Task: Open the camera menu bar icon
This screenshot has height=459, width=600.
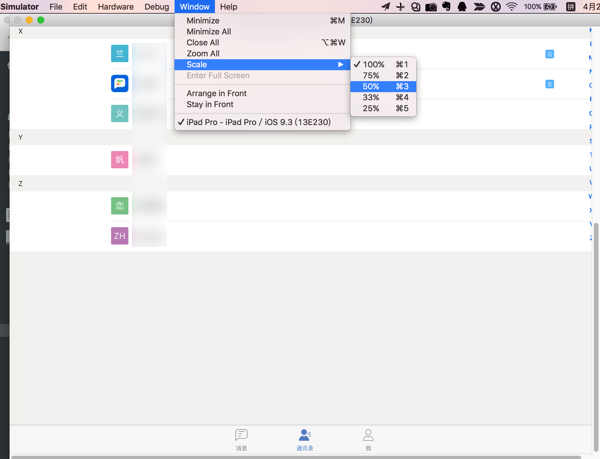Action: [x=431, y=7]
